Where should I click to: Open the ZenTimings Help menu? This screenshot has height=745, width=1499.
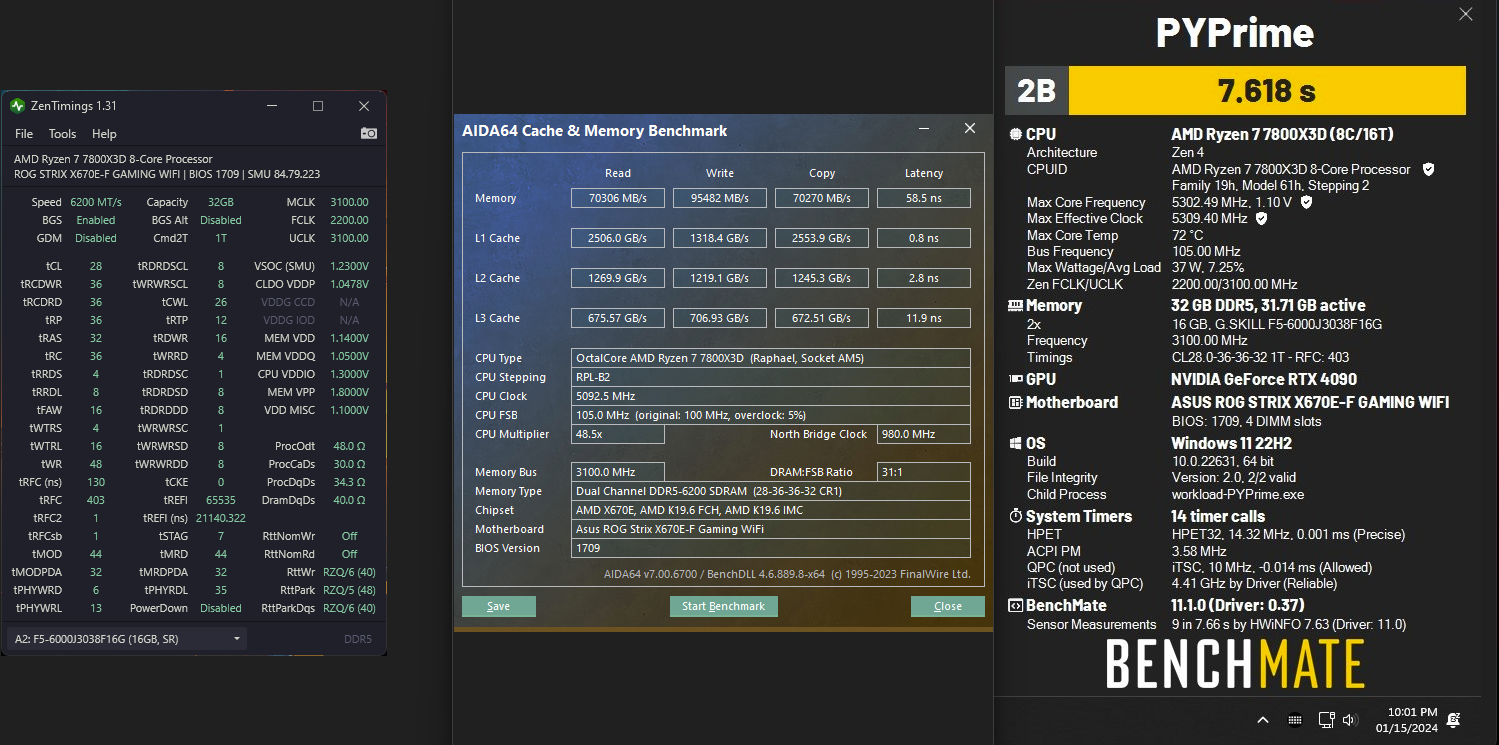pyautogui.click(x=104, y=133)
